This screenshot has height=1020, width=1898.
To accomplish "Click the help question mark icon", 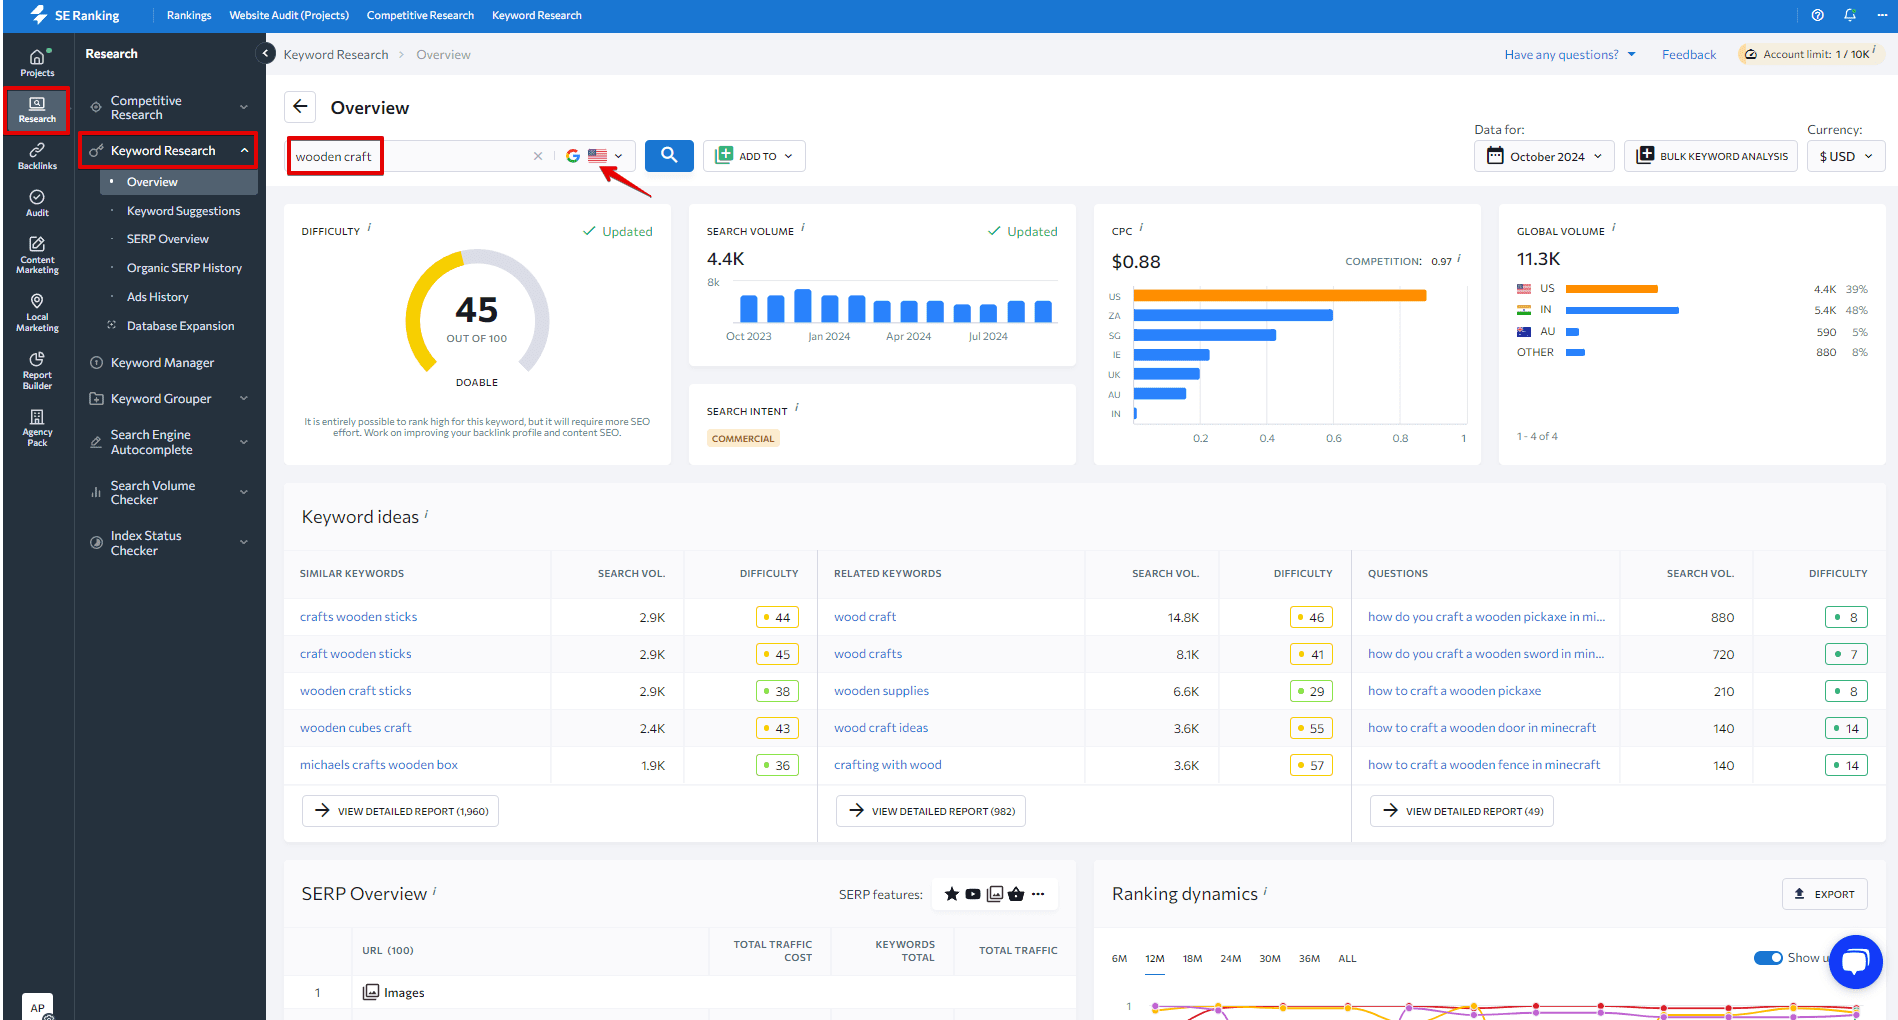I will pos(1817,15).
